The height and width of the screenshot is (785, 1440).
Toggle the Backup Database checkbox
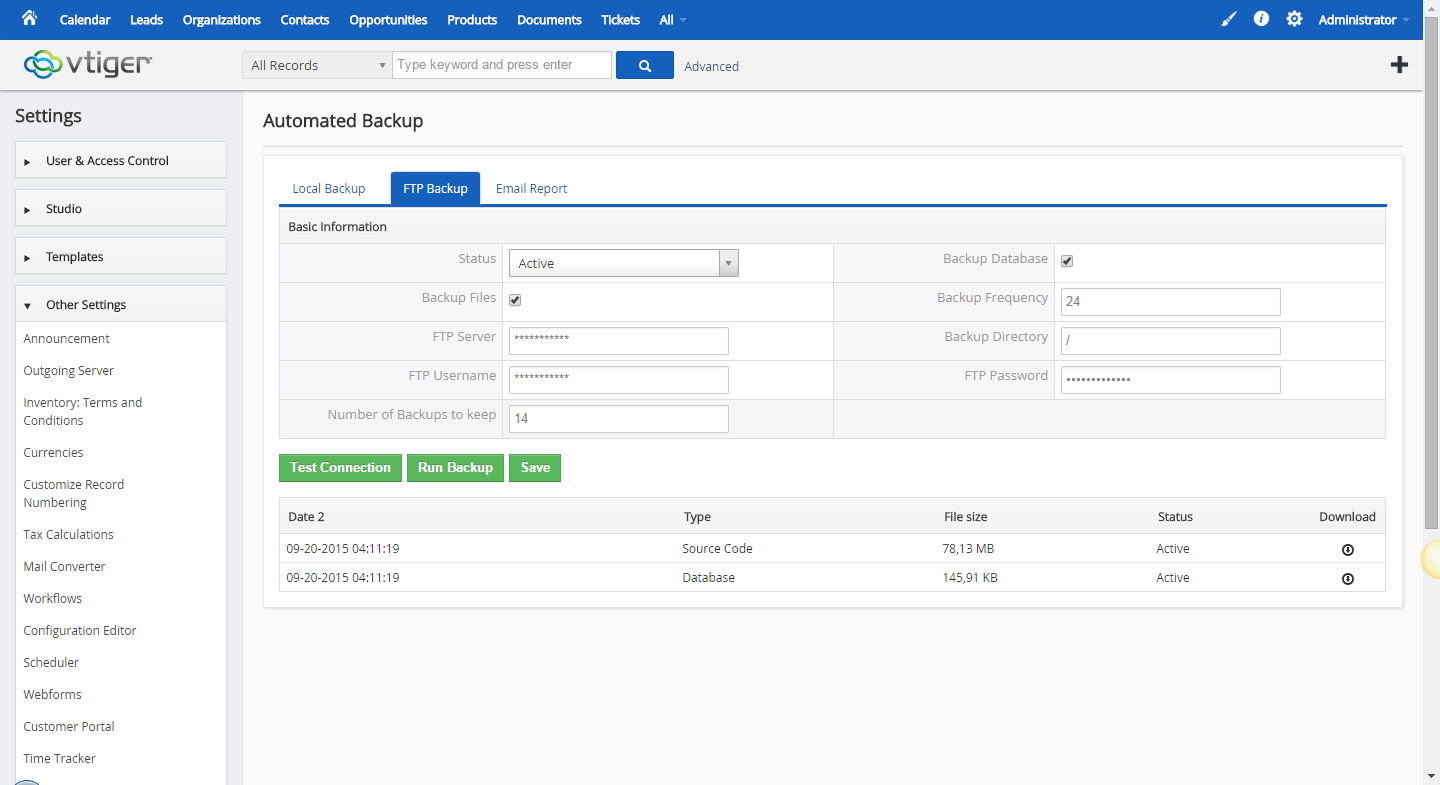tap(1067, 261)
